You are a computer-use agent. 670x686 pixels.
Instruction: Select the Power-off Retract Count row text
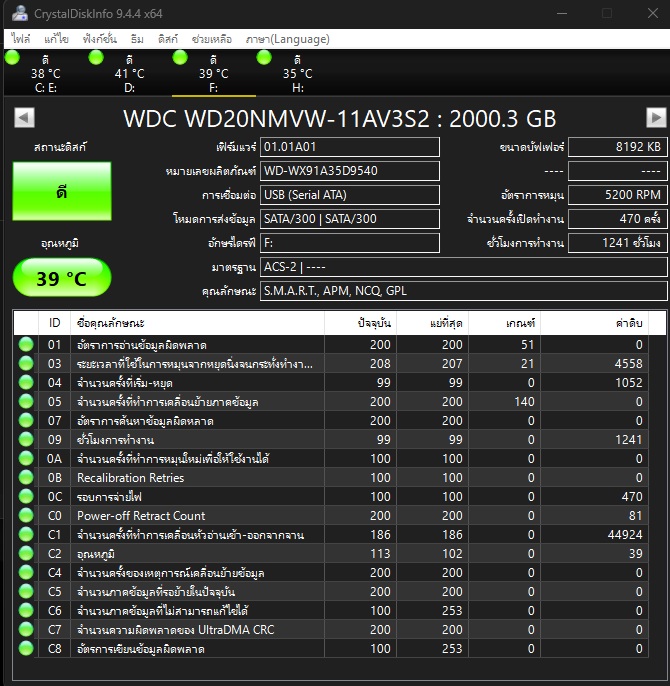(x=141, y=516)
